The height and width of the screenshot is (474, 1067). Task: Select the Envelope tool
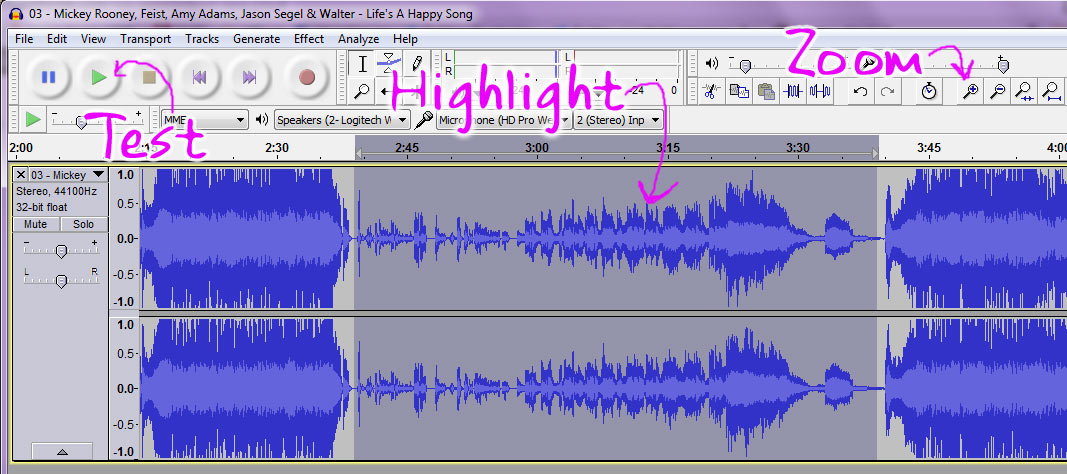click(x=389, y=65)
